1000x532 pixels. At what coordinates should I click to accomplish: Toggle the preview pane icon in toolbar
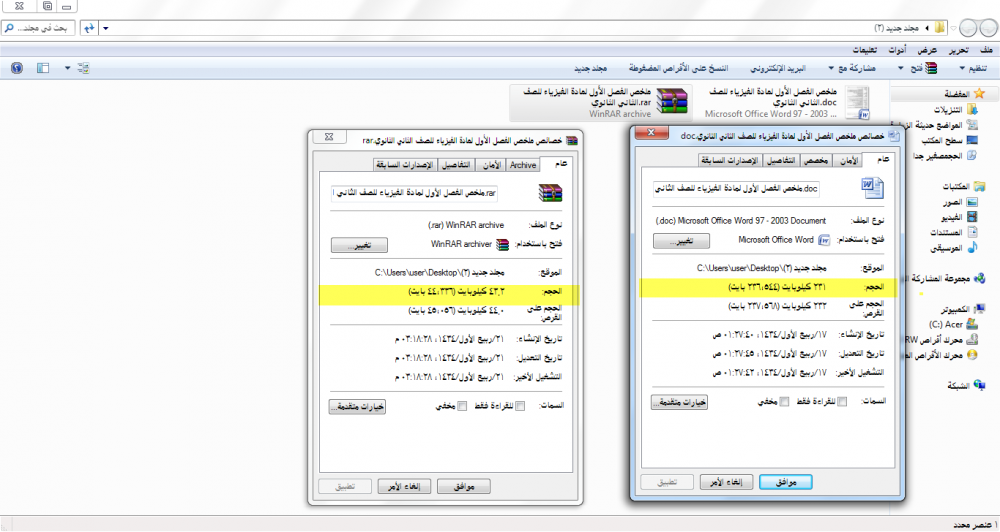tap(43, 68)
